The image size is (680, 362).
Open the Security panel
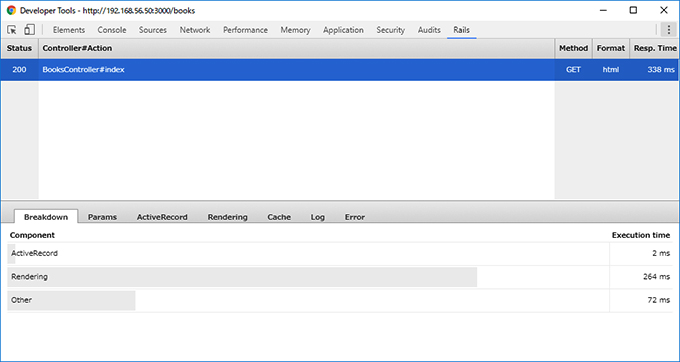tap(390, 30)
